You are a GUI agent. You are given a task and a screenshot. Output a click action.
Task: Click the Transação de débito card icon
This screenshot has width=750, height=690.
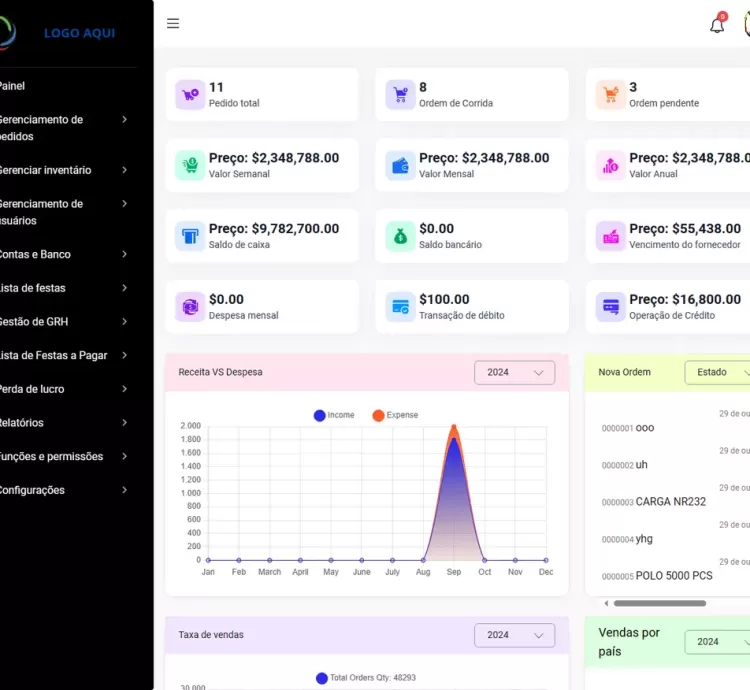pos(400,306)
